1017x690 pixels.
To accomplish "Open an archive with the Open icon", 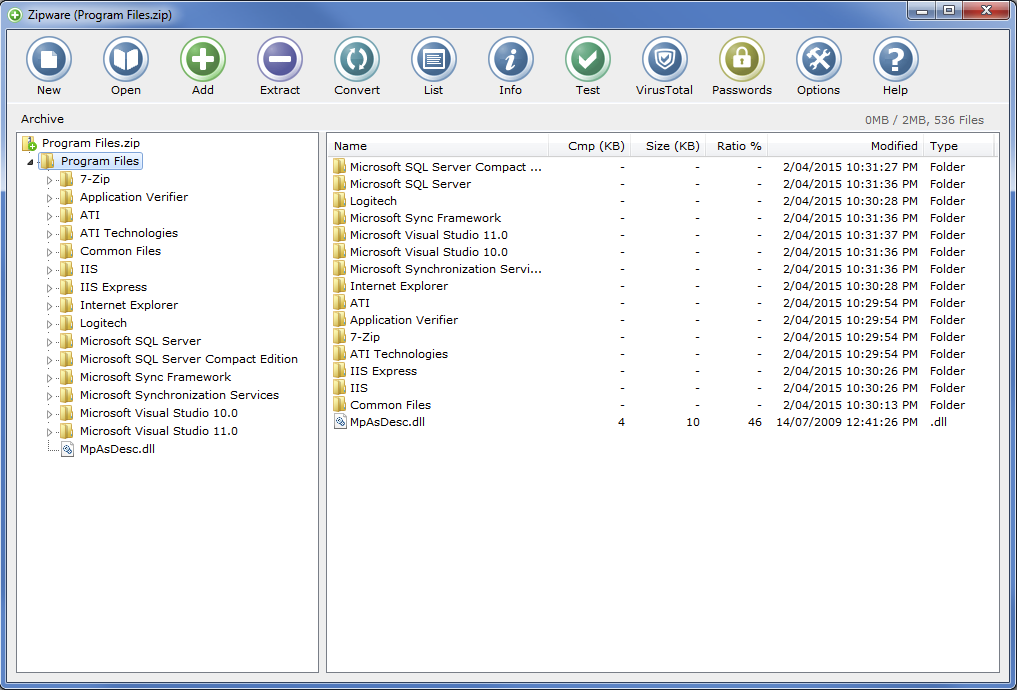I will [x=126, y=60].
